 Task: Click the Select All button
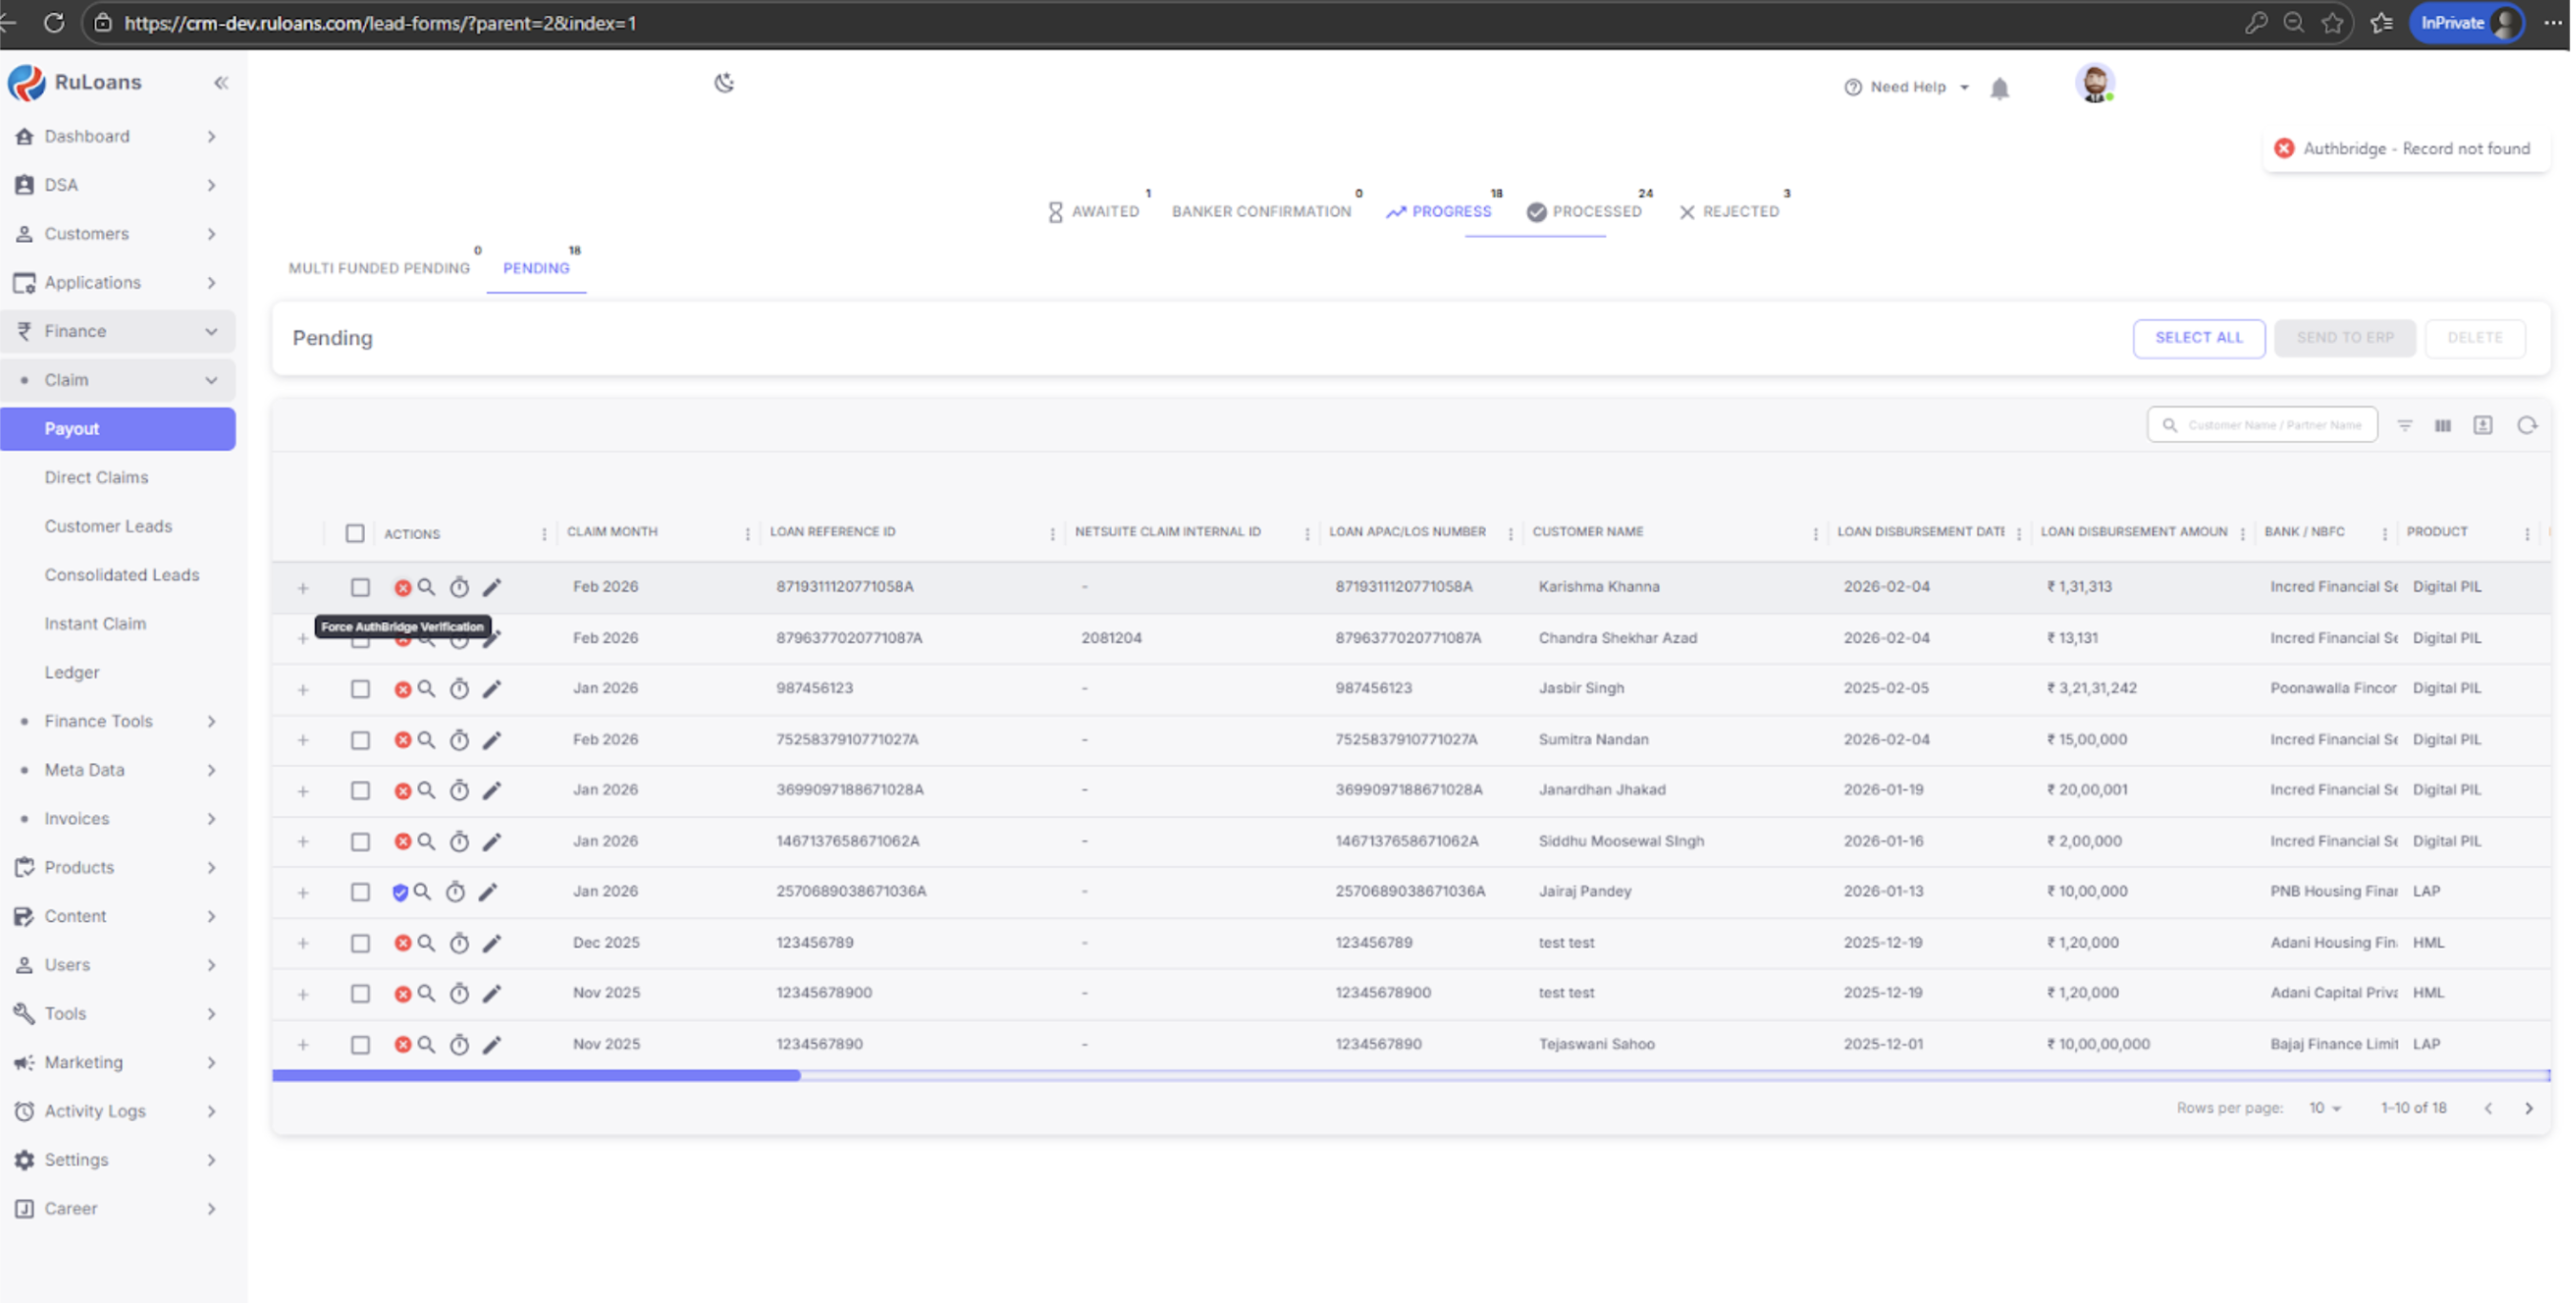(x=2198, y=338)
